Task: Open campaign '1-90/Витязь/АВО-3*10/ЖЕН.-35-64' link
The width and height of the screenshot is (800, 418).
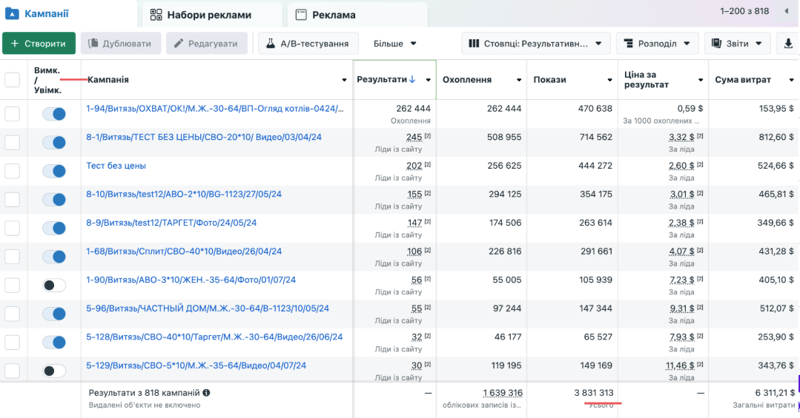Action: pos(191,280)
